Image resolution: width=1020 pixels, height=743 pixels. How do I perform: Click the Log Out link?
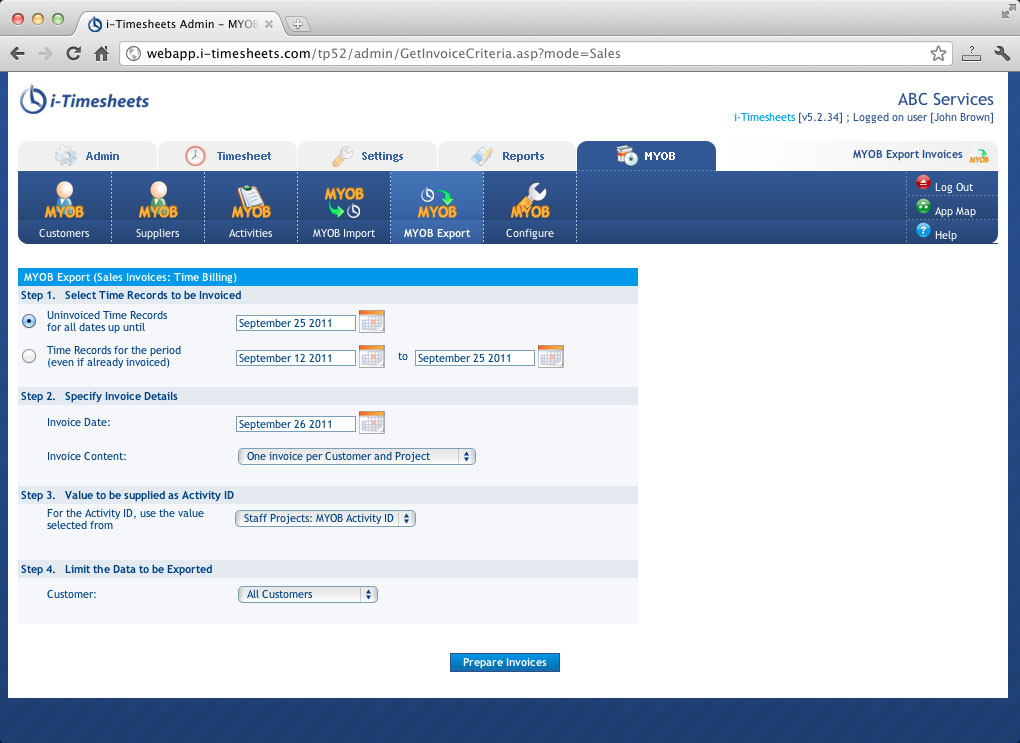point(954,187)
